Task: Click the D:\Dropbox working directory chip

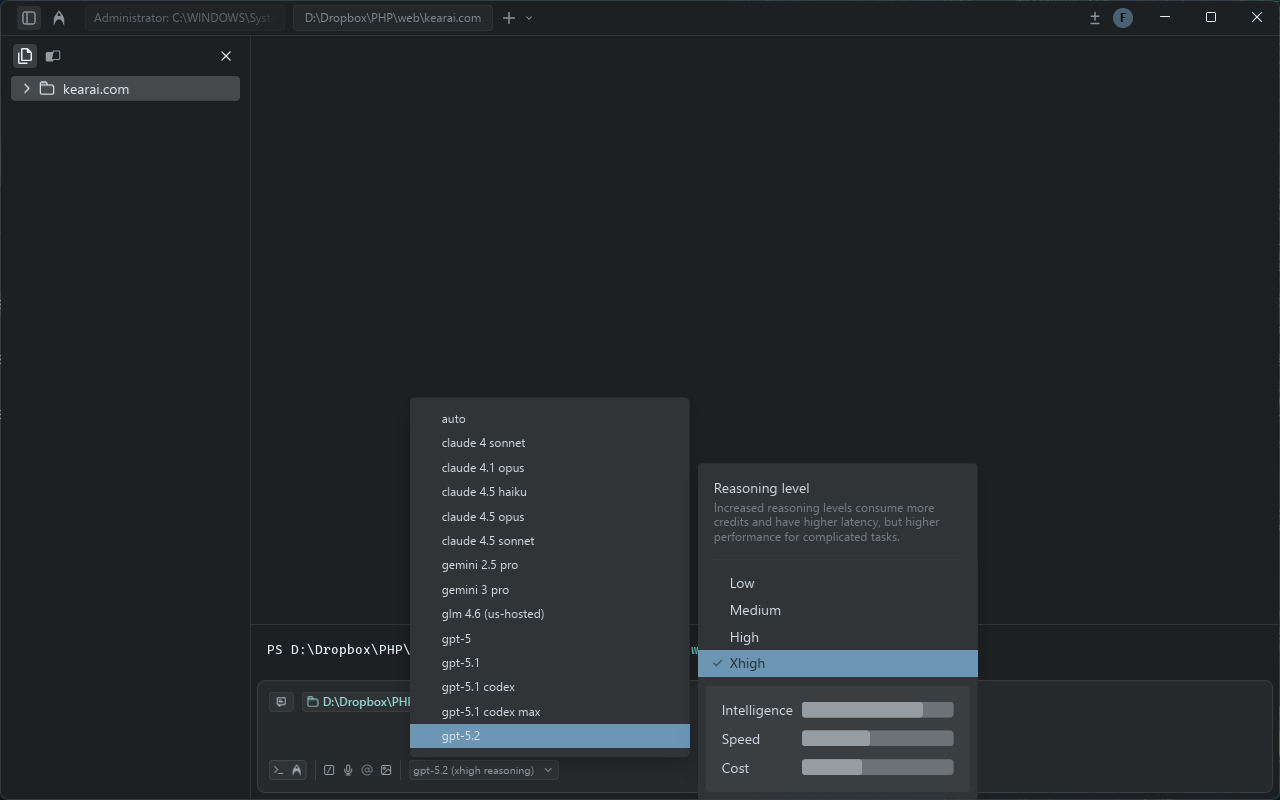Action: pyautogui.click(x=357, y=702)
